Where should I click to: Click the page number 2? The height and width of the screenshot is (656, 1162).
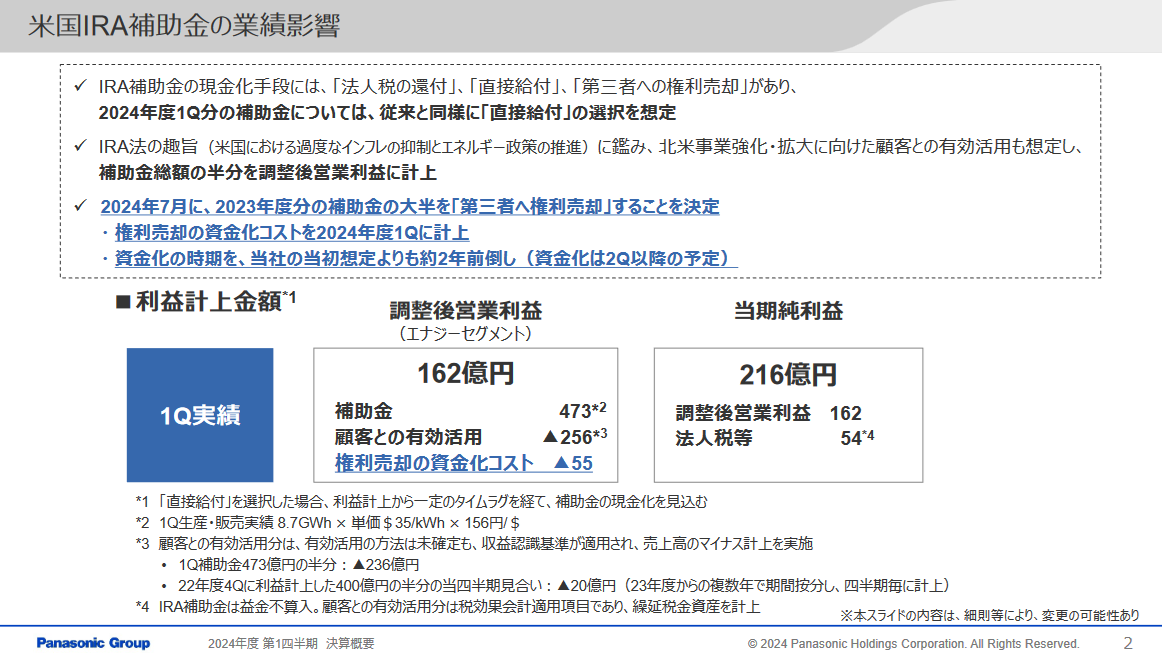pyautogui.click(x=1128, y=644)
